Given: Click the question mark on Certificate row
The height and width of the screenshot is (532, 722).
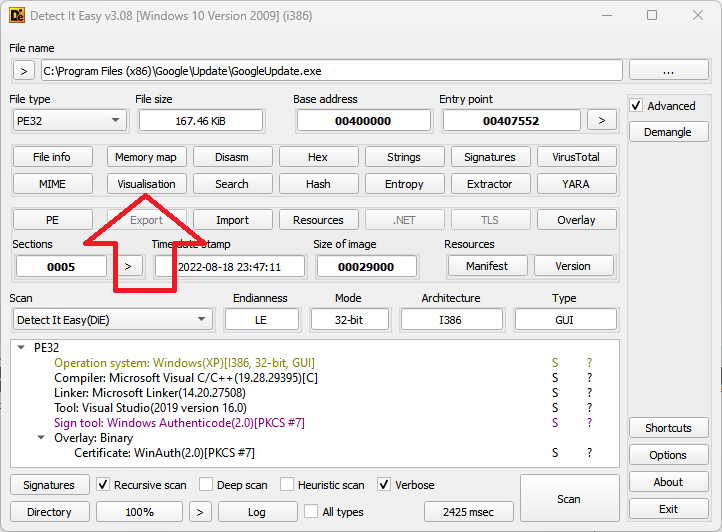Looking at the screenshot, I should pyautogui.click(x=589, y=453).
